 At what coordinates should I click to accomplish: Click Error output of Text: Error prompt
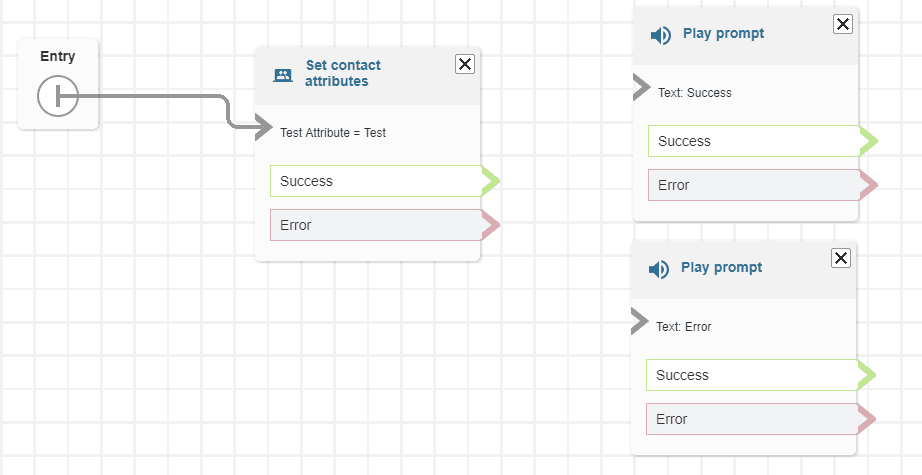tap(866, 419)
